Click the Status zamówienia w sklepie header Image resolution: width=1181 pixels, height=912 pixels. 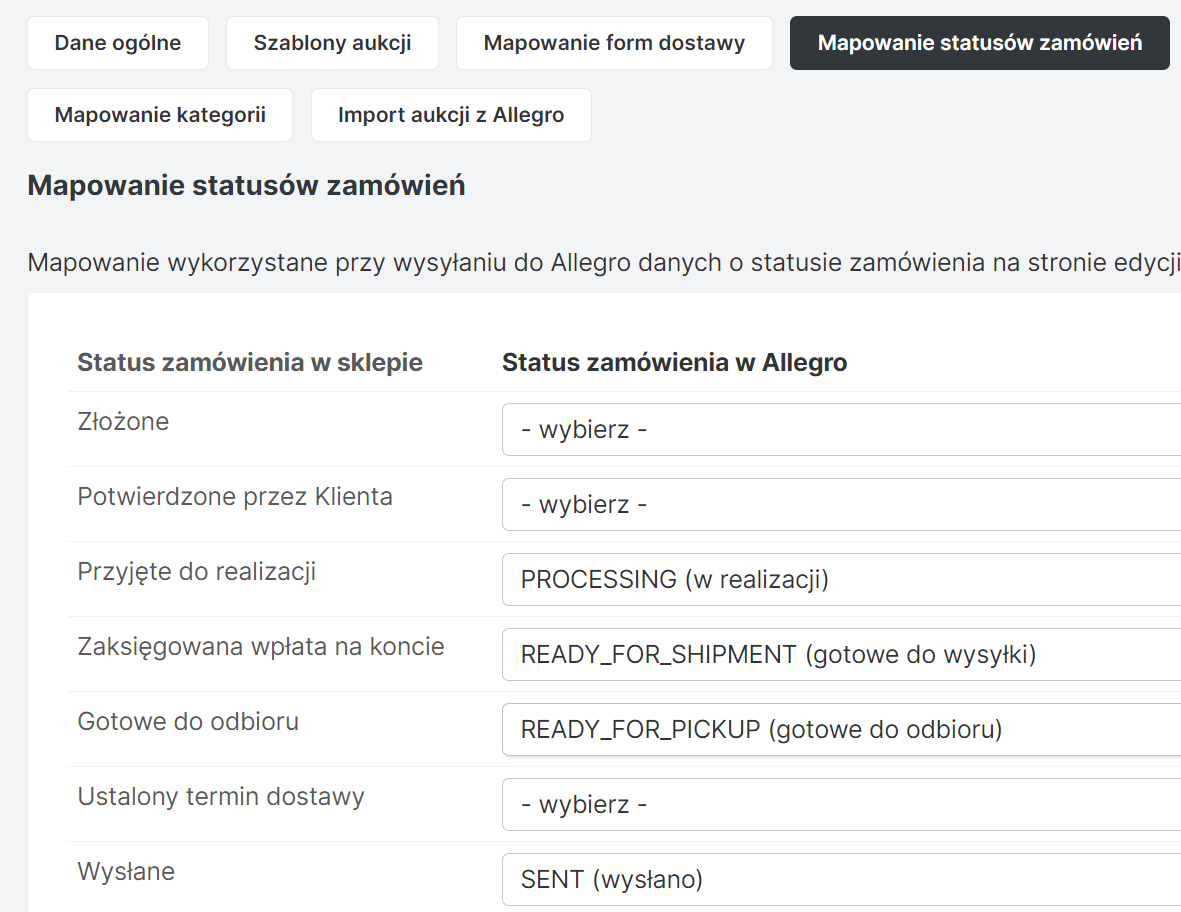[250, 362]
